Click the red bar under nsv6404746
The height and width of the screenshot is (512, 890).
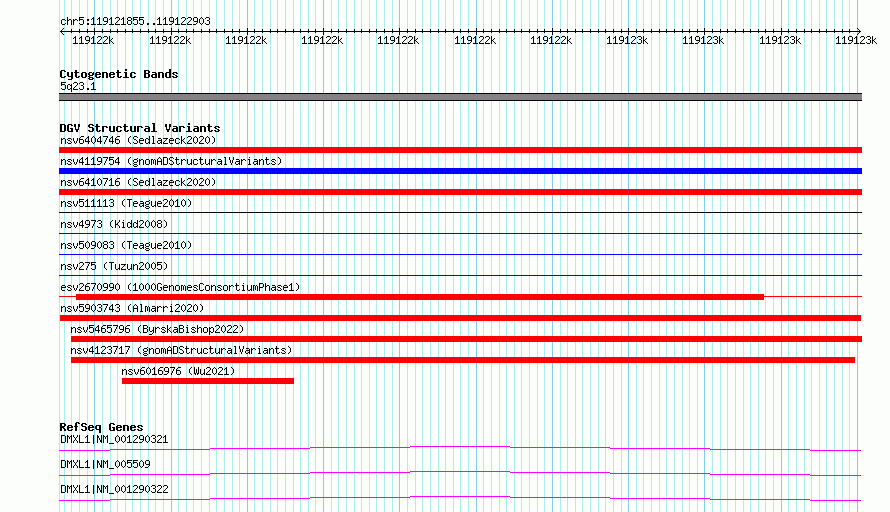pos(460,150)
